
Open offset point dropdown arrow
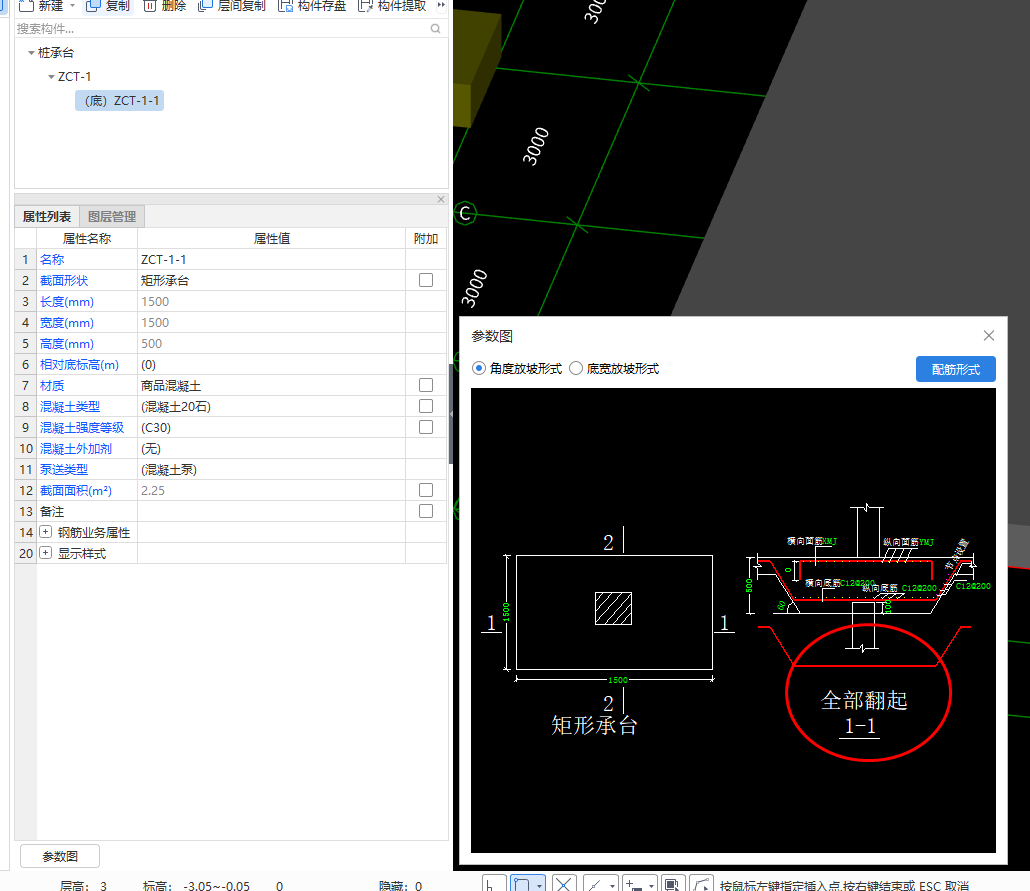click(651, 885)
